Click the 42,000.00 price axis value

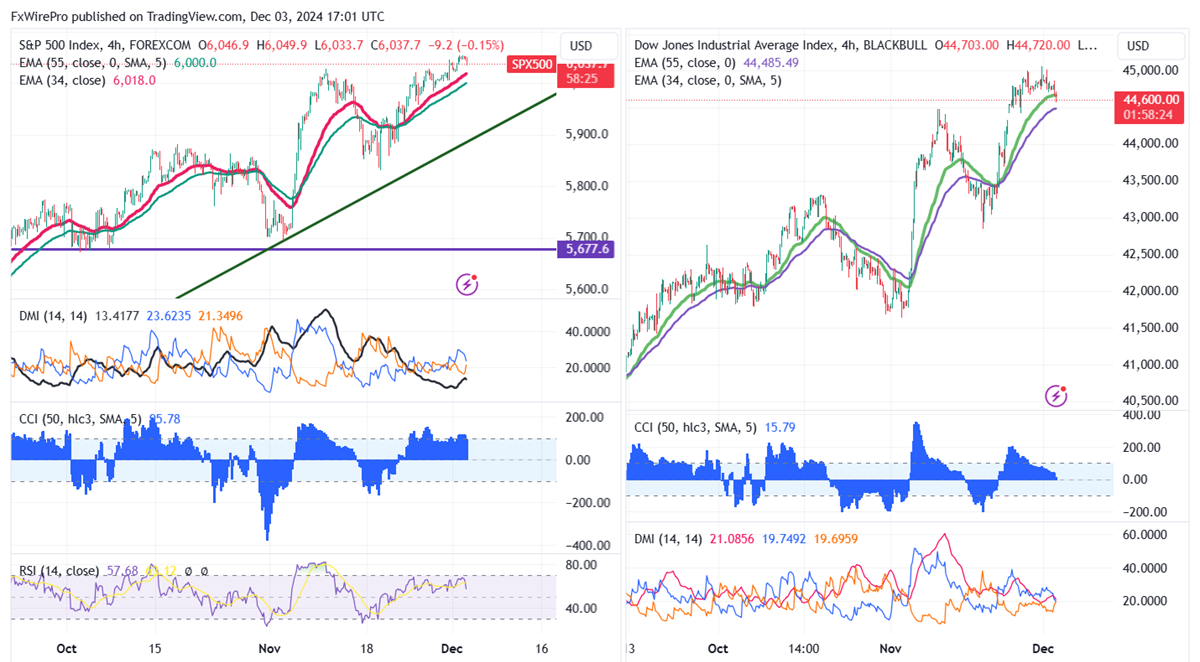coord(1152,291)
